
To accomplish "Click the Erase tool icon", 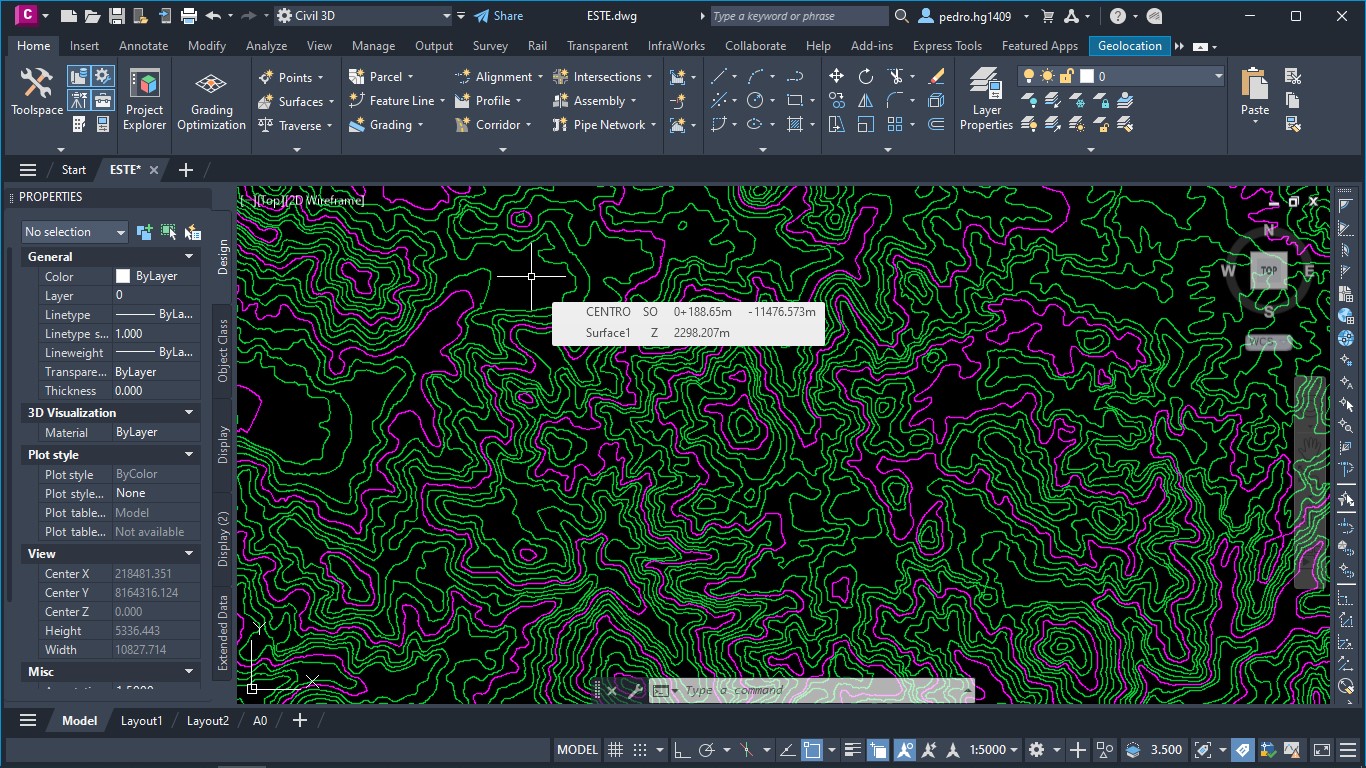I will pyautogui.click(x=936, y=76).
